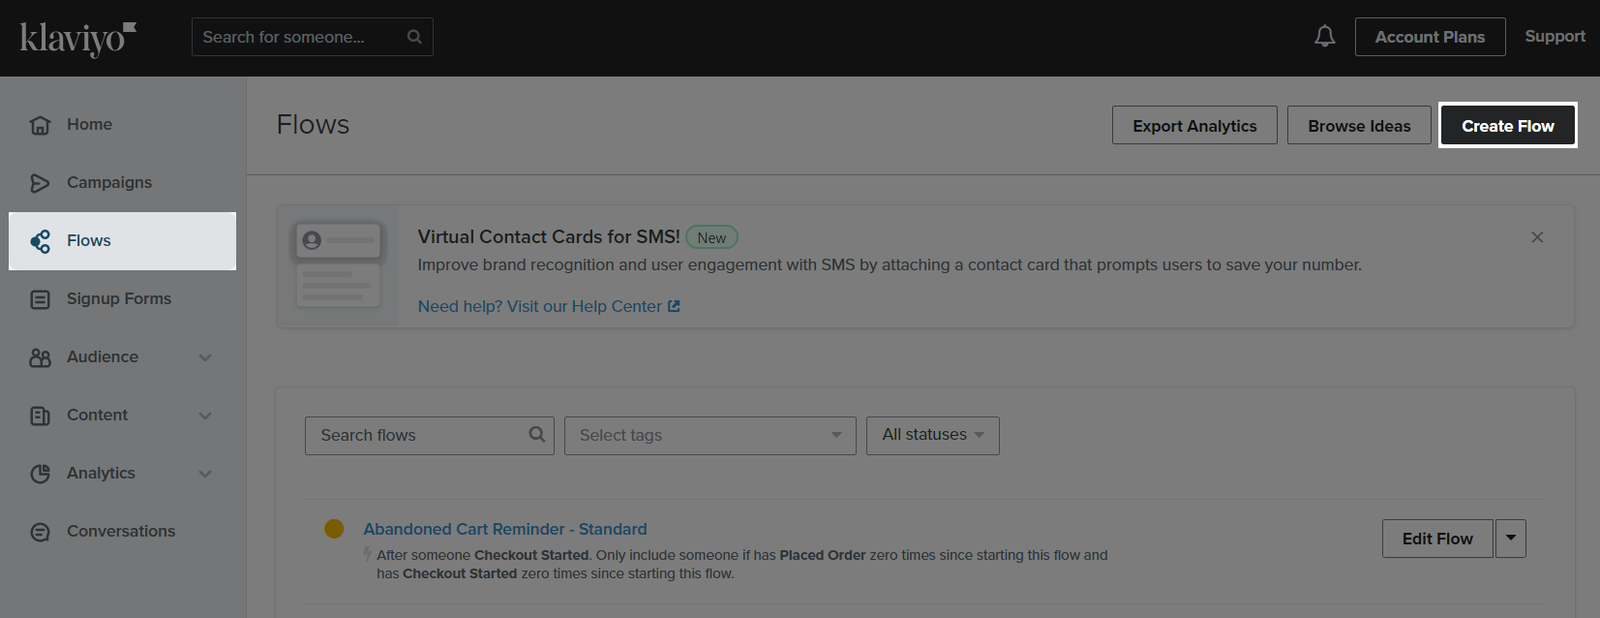
Task: Click the yellow status dot for Abandoned Cart
Action: [334, 529]
